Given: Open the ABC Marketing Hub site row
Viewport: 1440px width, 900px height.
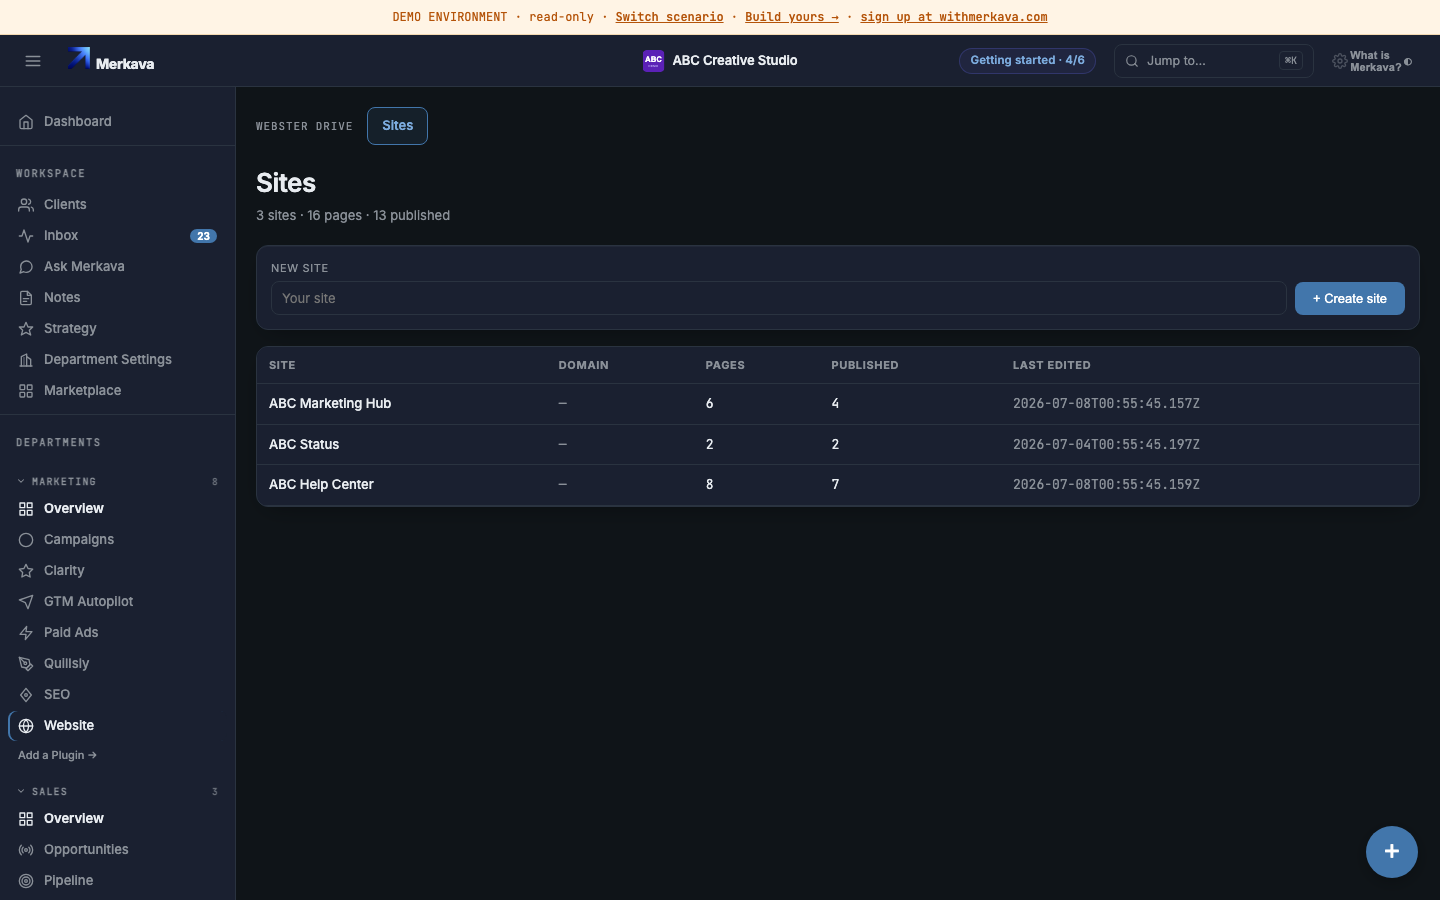Looking at the screenshot, I should (838, 404).
